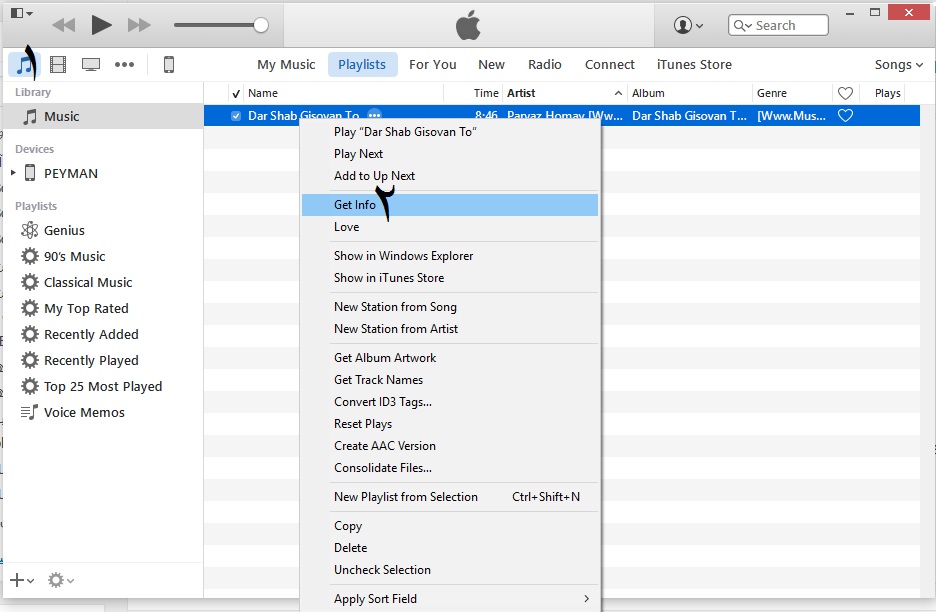Choose New Playlist from Selection

[449, 497]
